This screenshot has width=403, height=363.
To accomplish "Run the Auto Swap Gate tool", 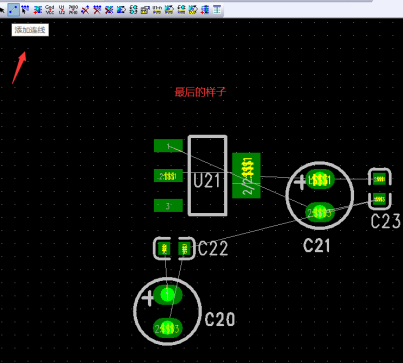I will tap(181, 10).
